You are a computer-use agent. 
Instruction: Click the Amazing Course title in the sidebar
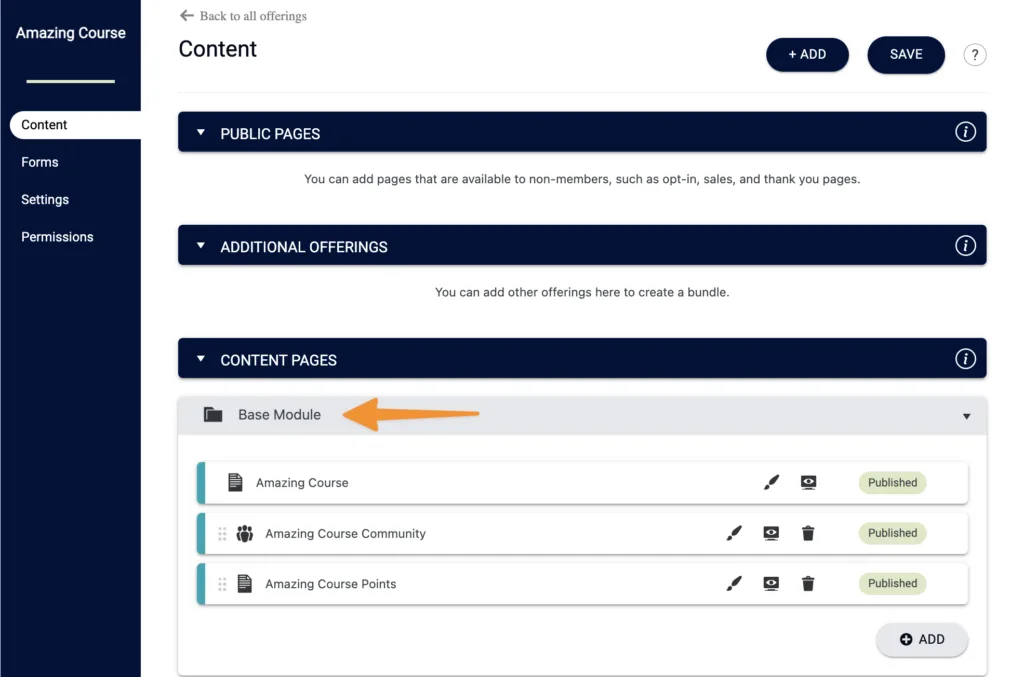pyautogui.click(x=71, y=33)
